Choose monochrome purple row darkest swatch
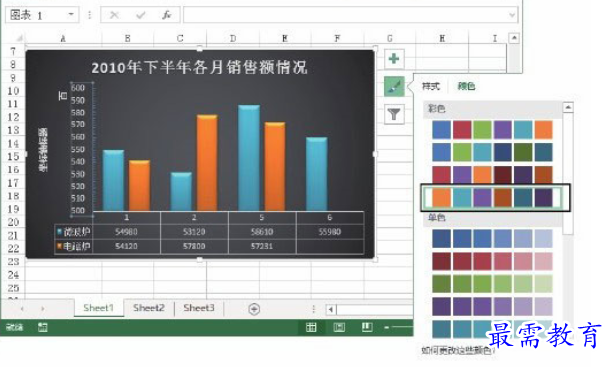610x367 pixels. pyautogui.click(x=442, y=306)
